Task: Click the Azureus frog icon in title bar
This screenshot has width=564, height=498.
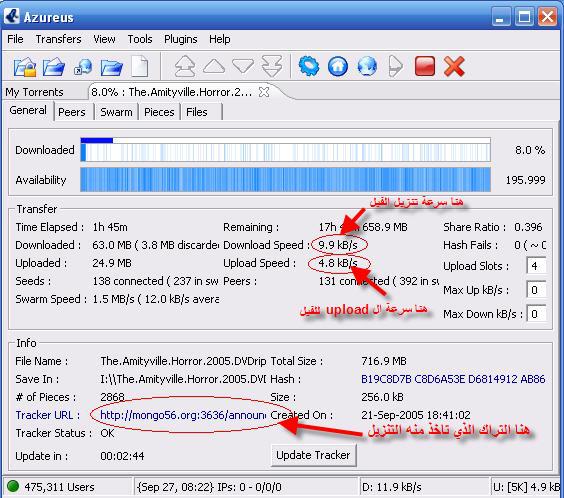Action: click(12, 16)
